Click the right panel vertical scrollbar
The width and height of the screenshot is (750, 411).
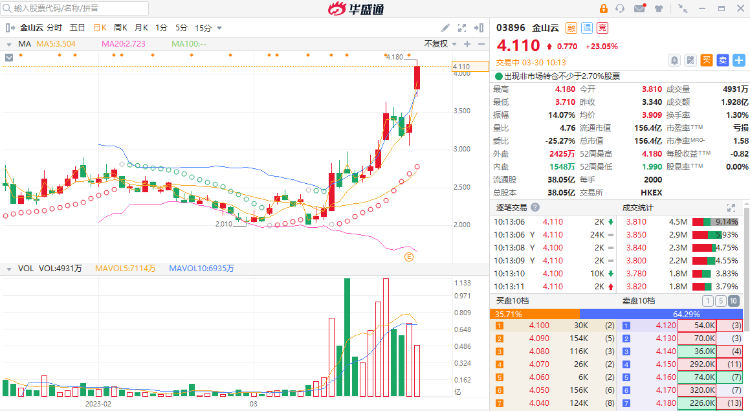click(746, 268)
